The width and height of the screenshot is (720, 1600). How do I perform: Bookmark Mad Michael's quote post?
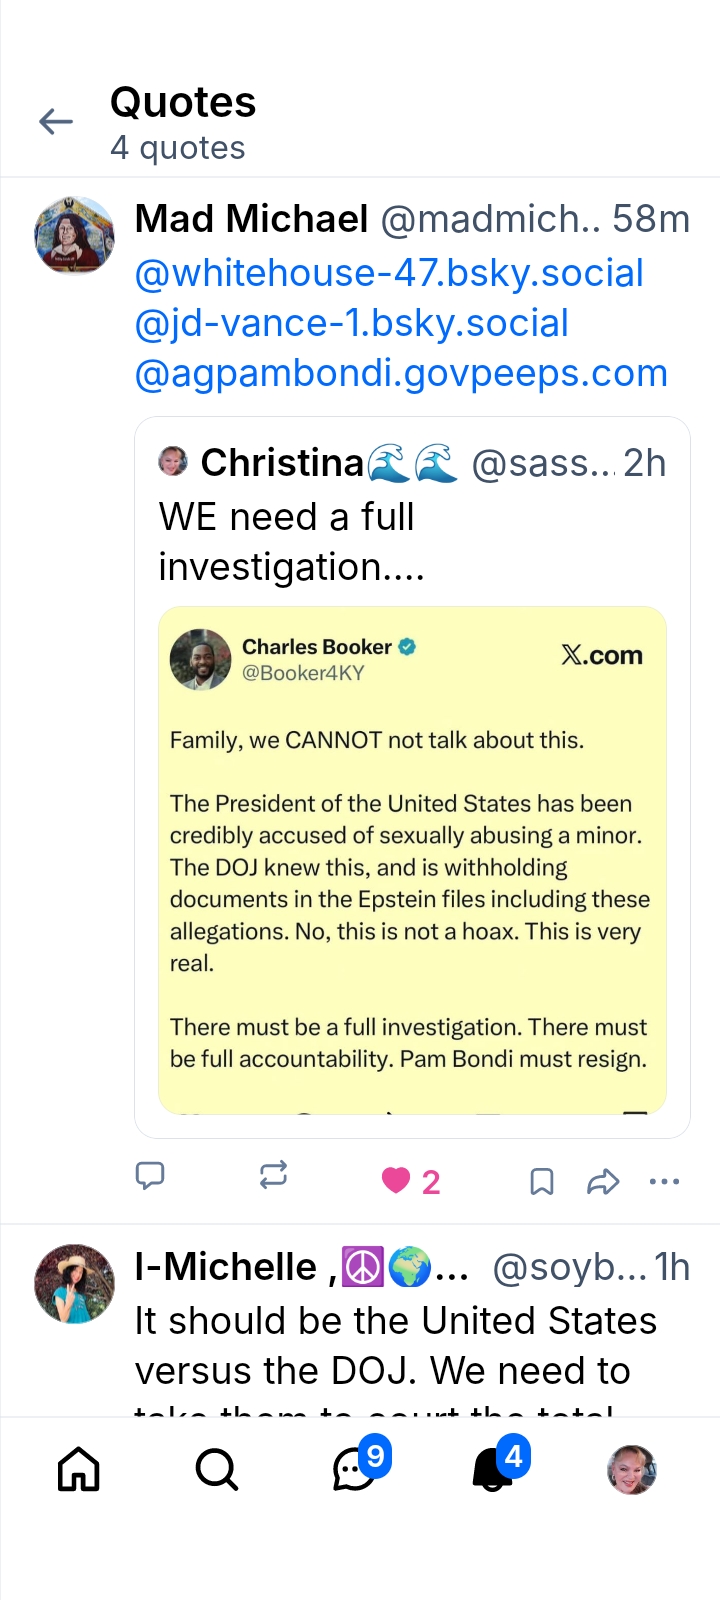coord(541,1182)
